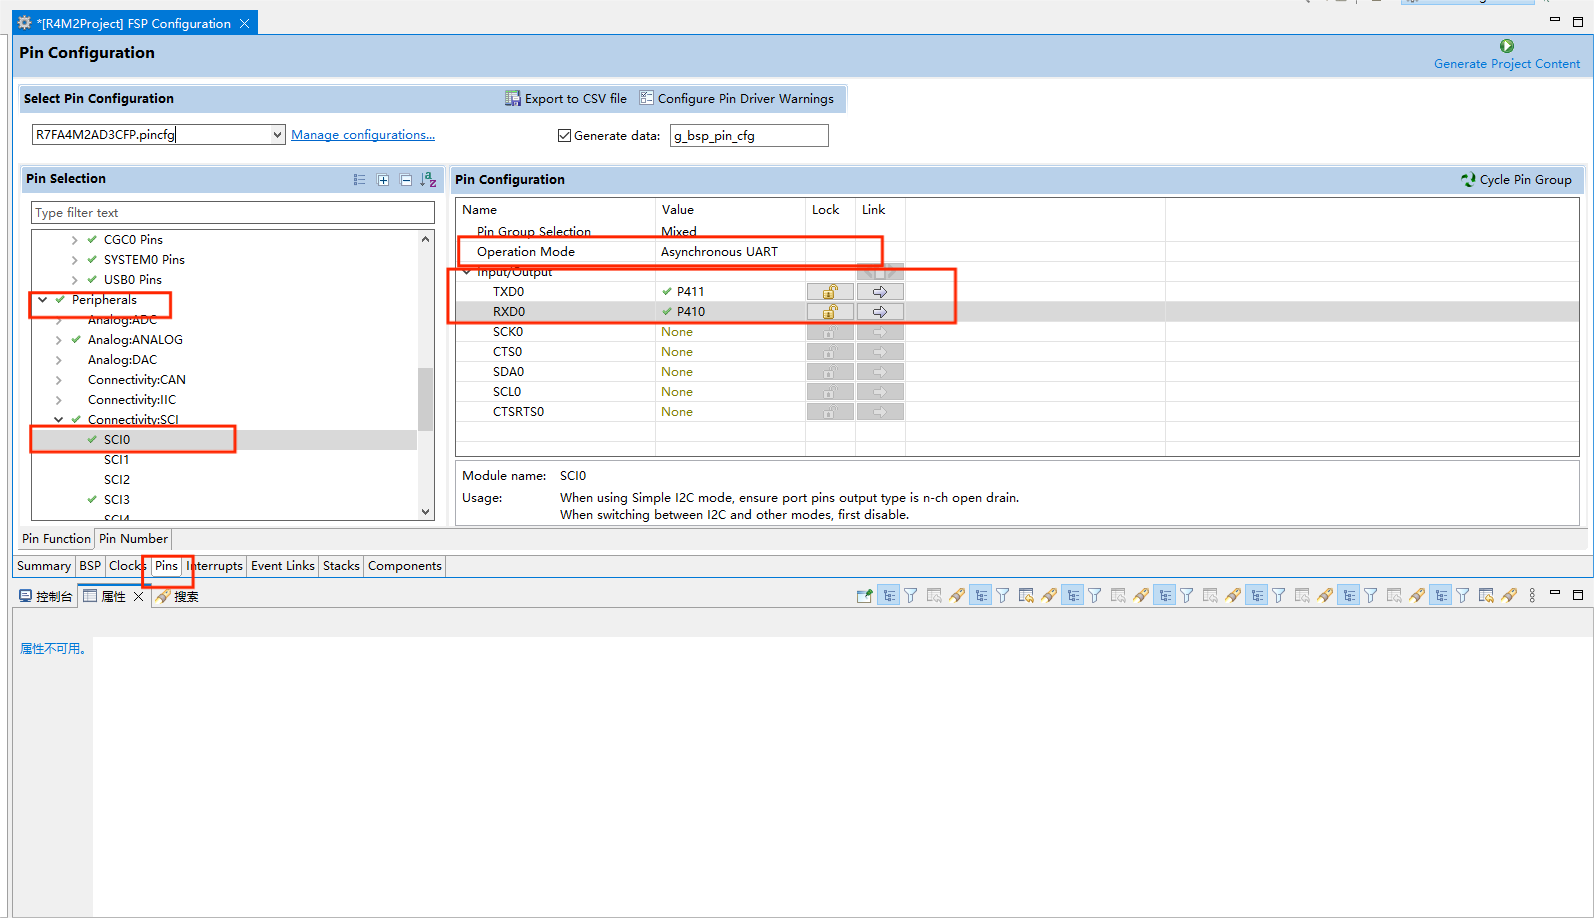
Task: Toggle the lock icon for RXD0
Action: [x=830, y=312]
